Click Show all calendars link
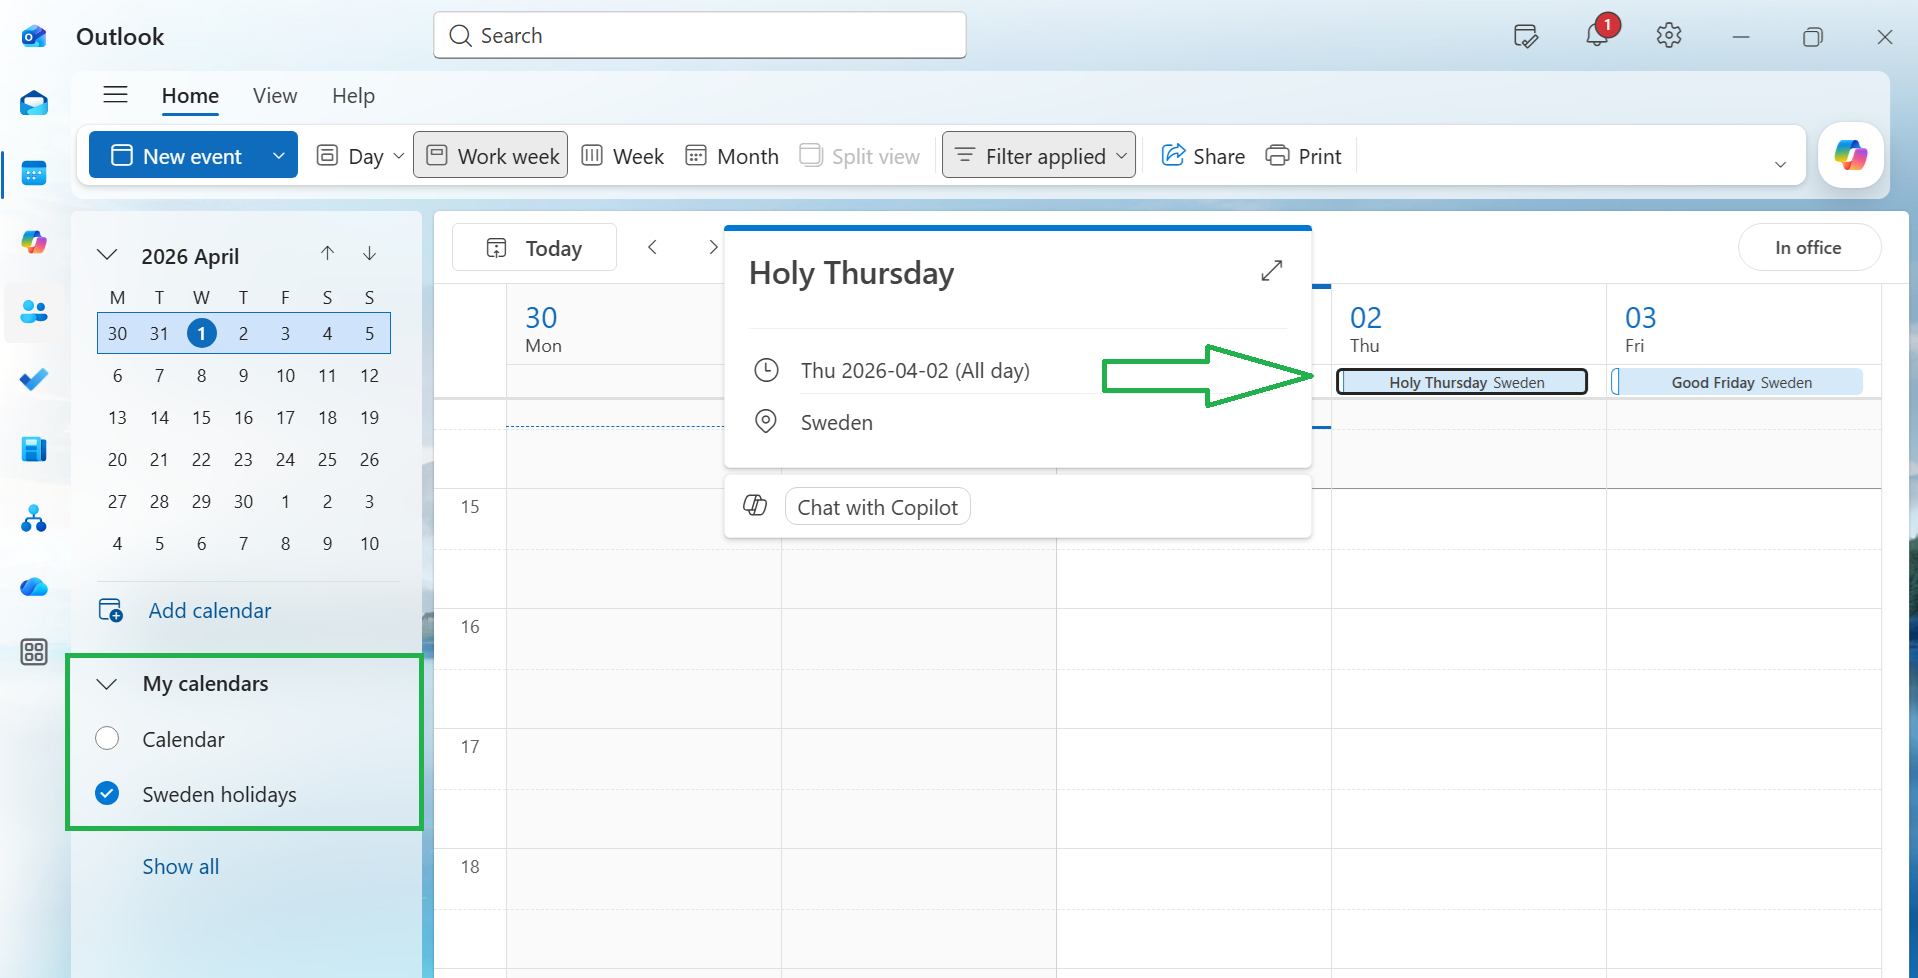The width and height of the screenshot is (1918, 978). (x=181, y=866)
